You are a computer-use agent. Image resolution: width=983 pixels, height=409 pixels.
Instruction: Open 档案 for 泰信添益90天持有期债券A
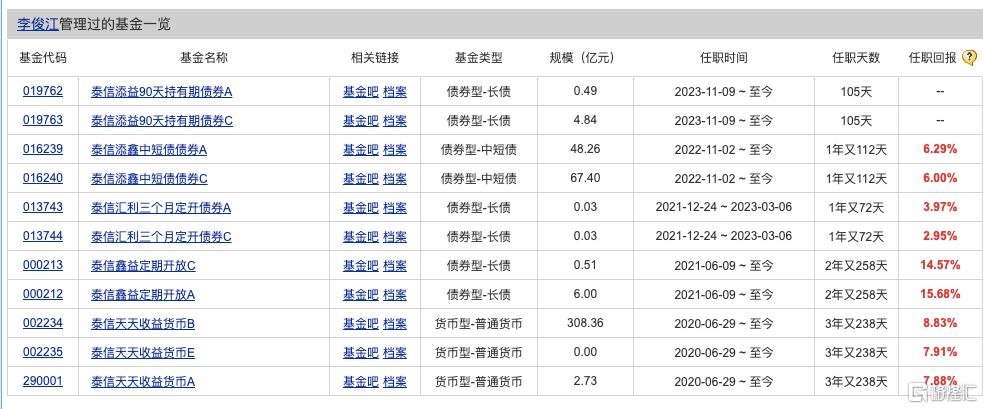click(395, 92)
